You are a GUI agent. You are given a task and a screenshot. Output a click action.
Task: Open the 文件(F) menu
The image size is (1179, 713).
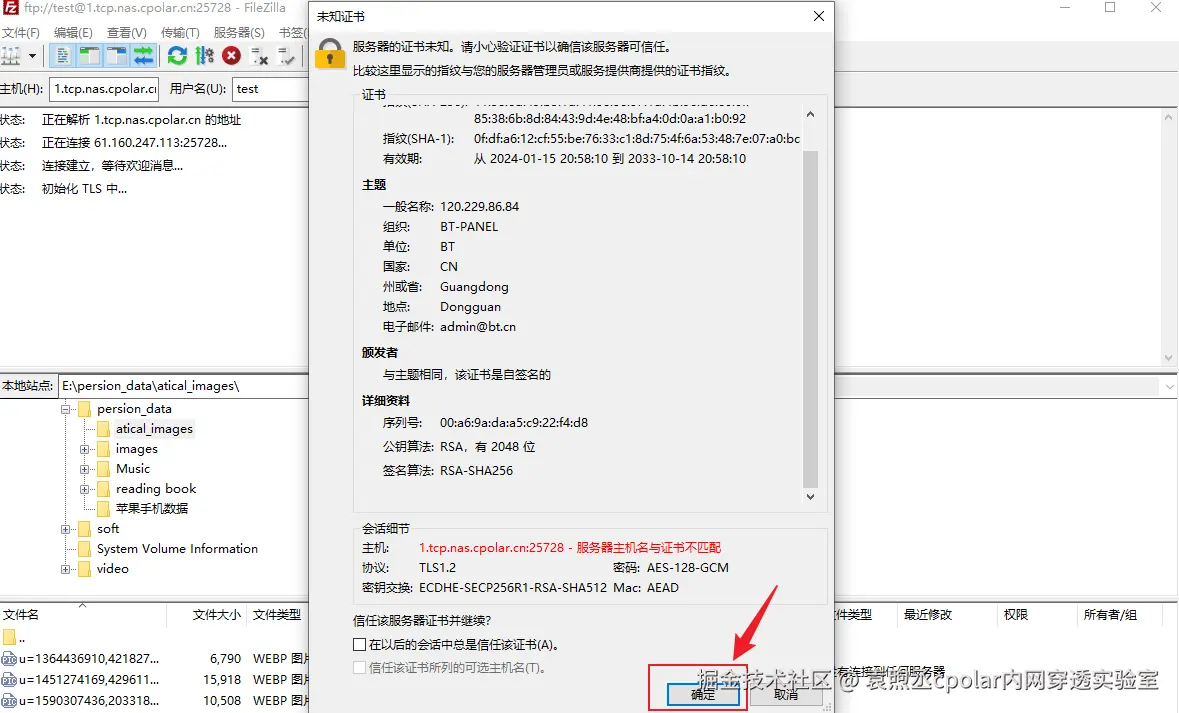point(21,32)
